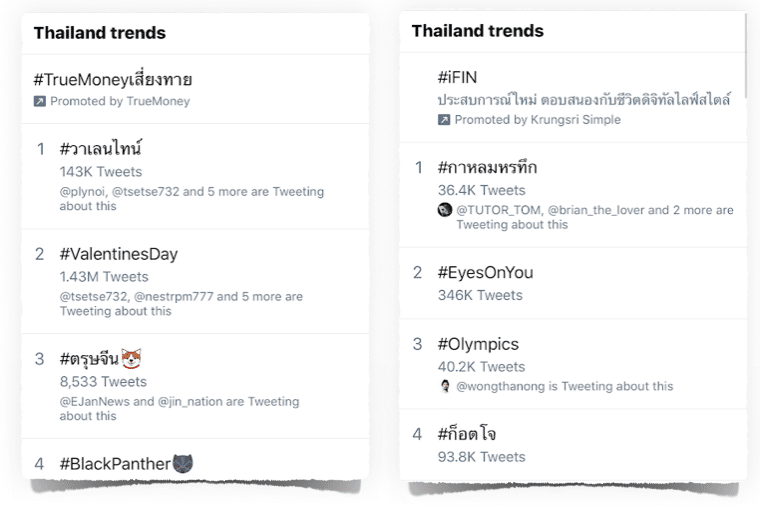The image size is (760, 513).
Task: Open the #ก็อตโจ trend
Action: pyautogui.click(x=466, y=434)
